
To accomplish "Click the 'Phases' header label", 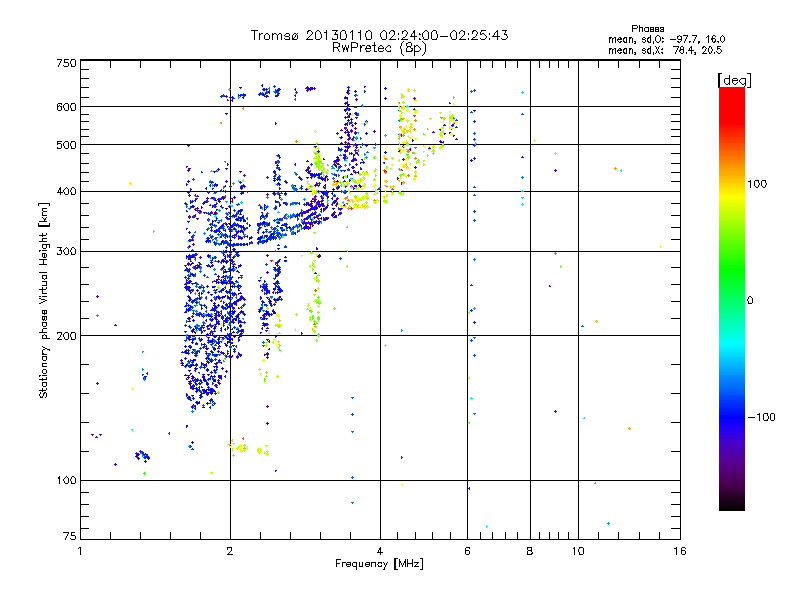I will click(647, 29).
